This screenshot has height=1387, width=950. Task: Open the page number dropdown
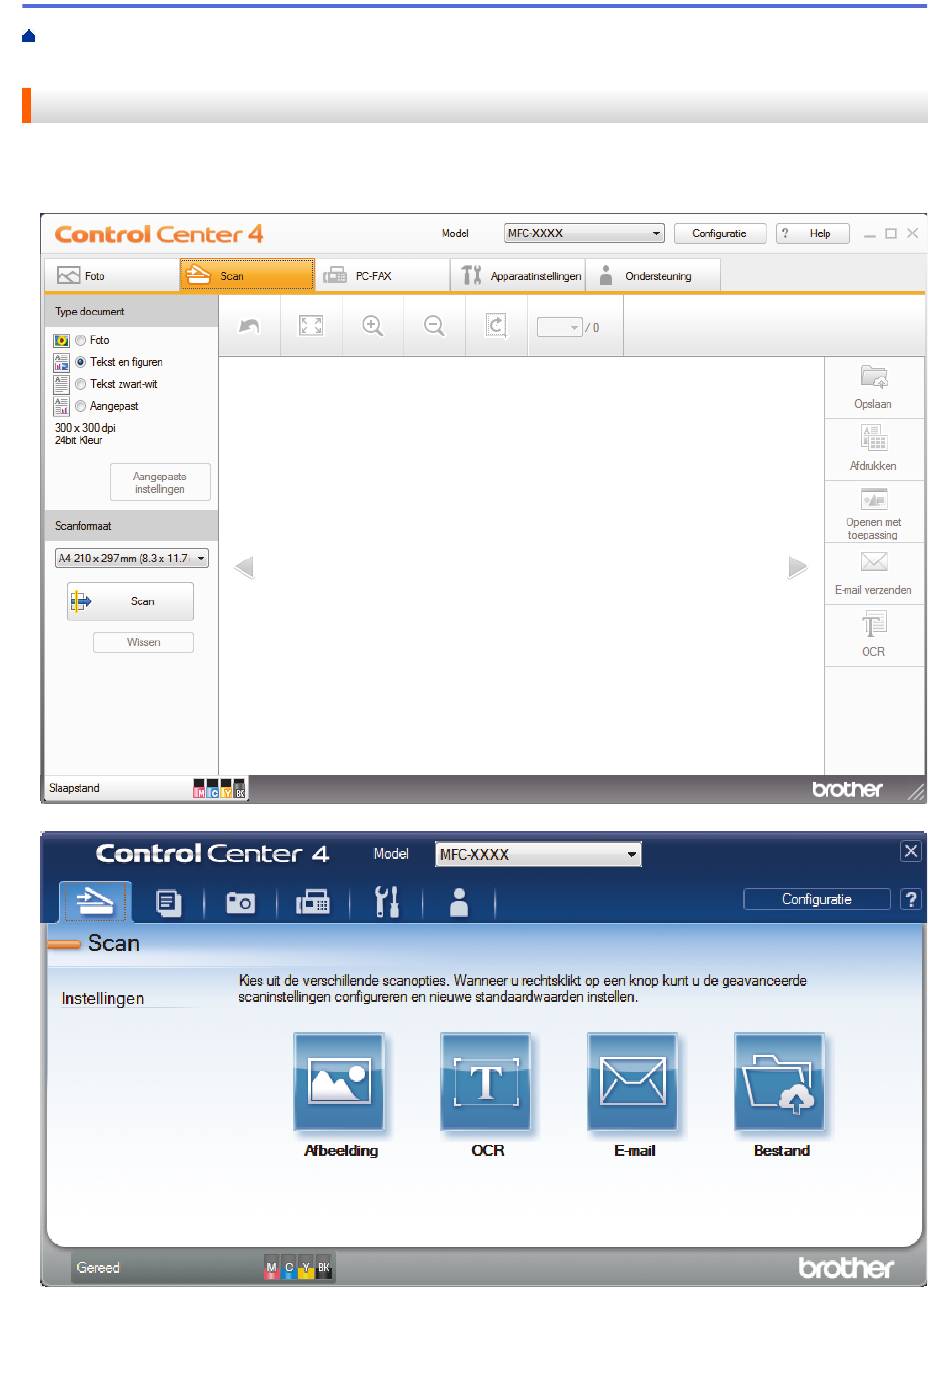point(560,327)
